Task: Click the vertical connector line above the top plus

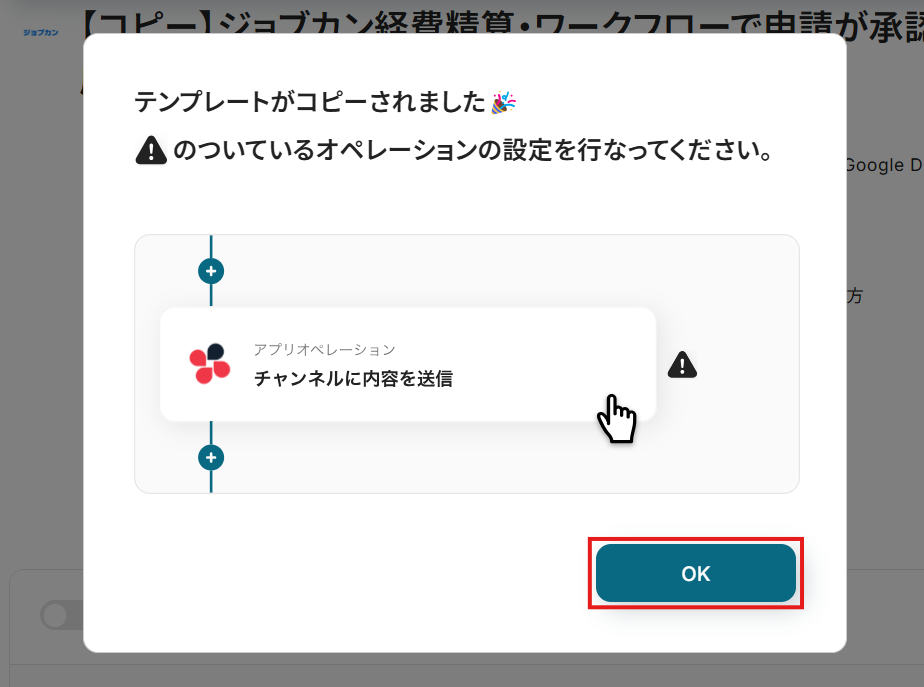Action: pos(211,246)
